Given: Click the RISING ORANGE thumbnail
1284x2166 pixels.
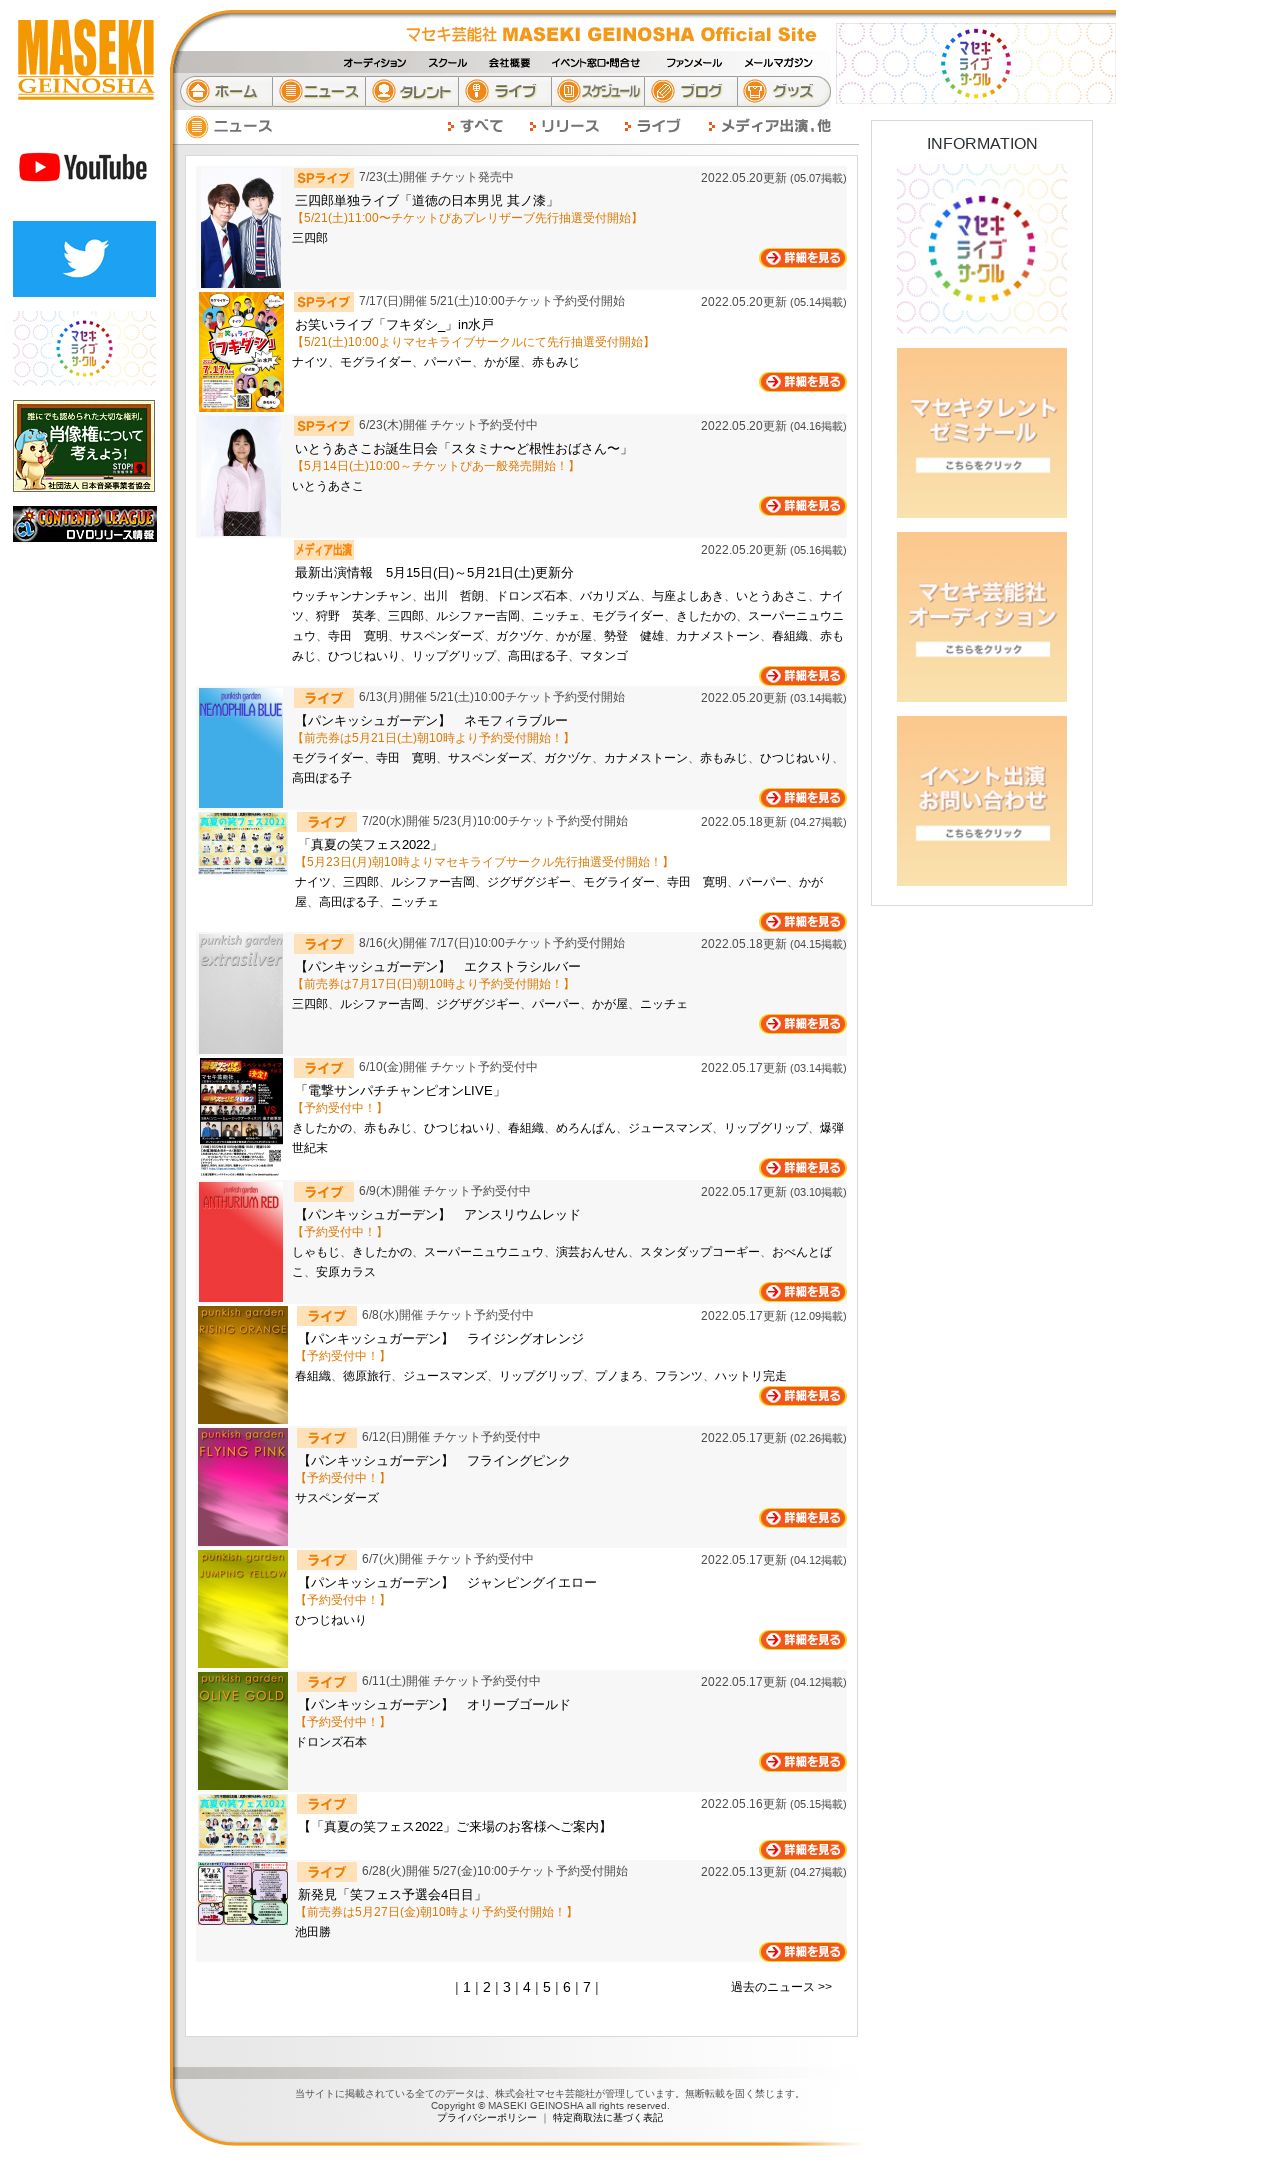Looking at the screenshot, I should tap(243, 1365).
